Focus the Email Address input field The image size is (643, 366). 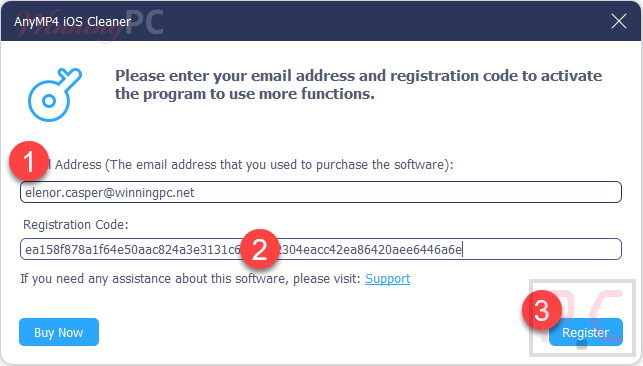pyautogui.click(x=321, y=192)
